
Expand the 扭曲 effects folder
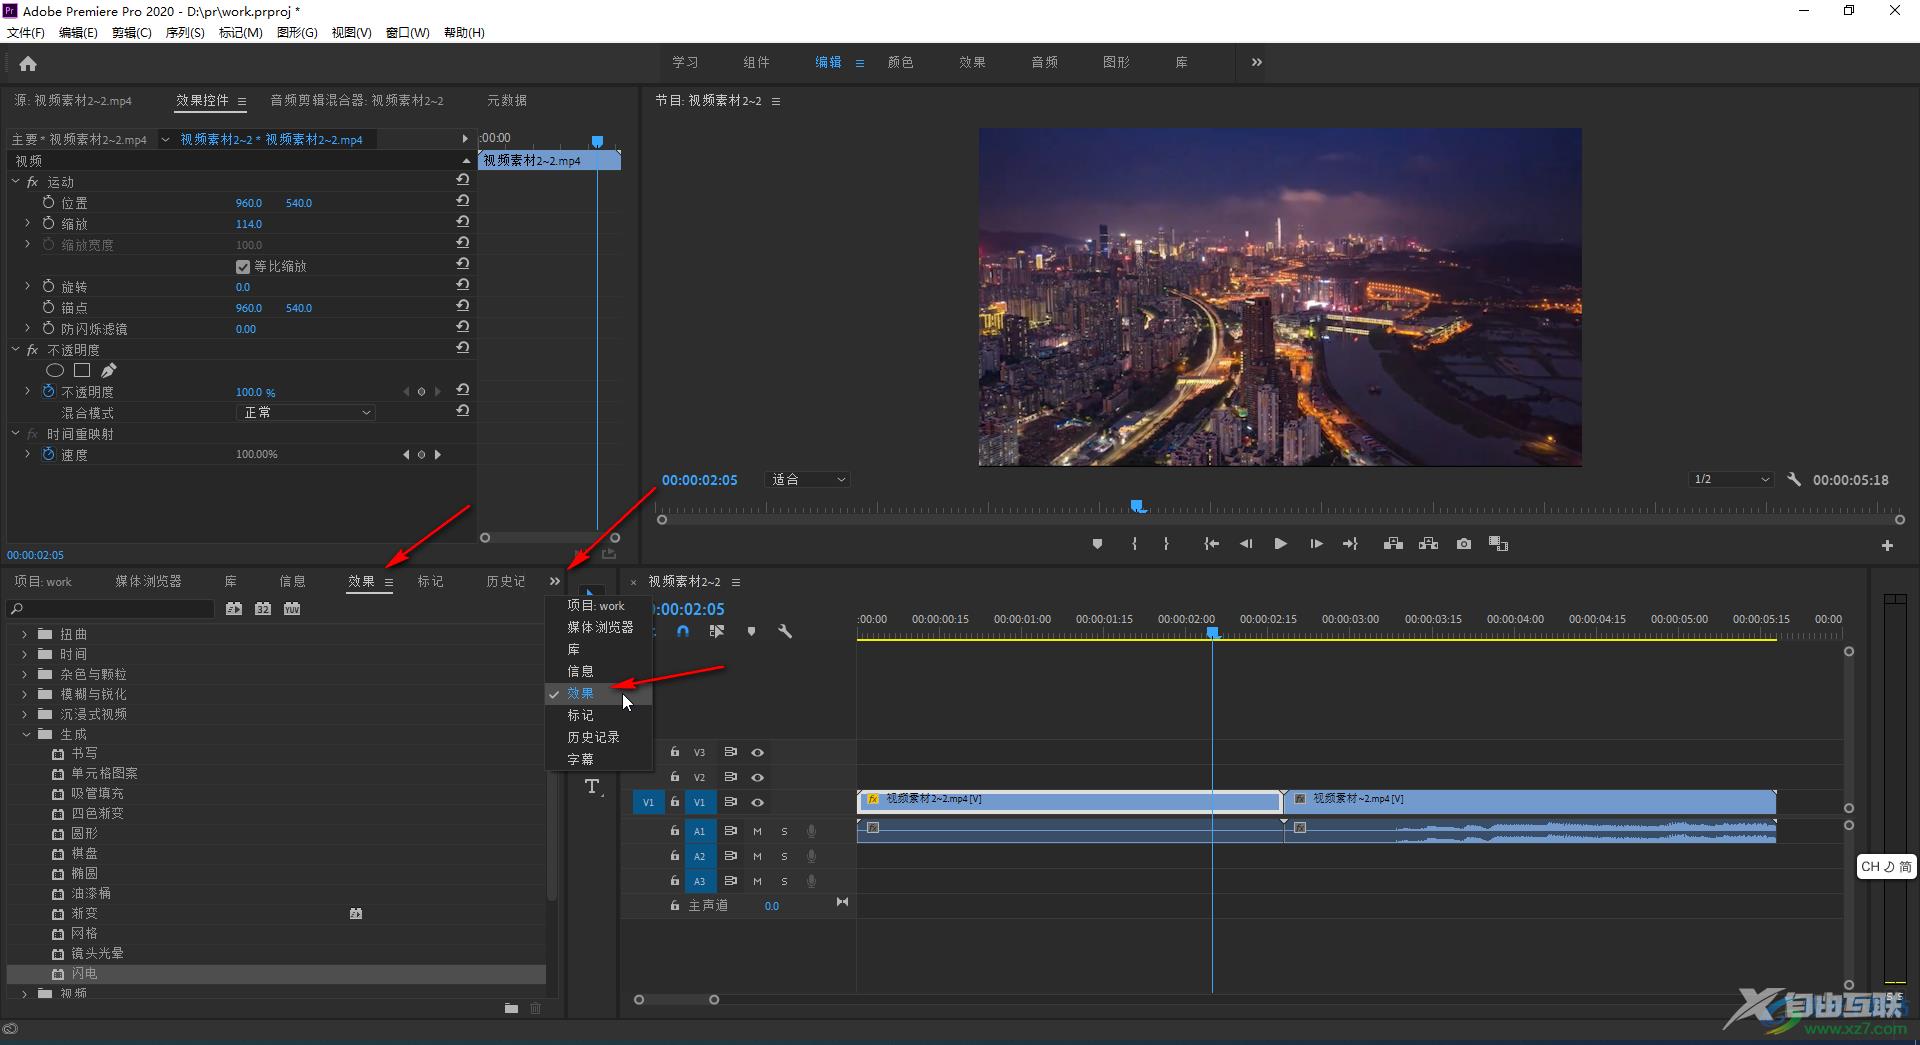[x=25, y=634]
